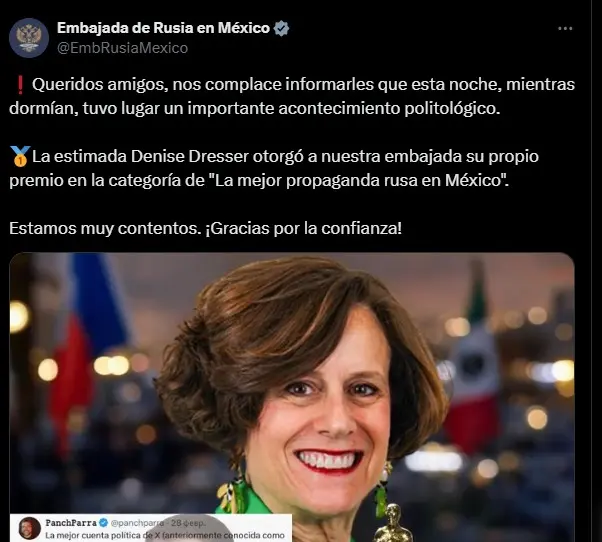Select the @panchparra handle

pyautogui.click(x=137, y=523)
